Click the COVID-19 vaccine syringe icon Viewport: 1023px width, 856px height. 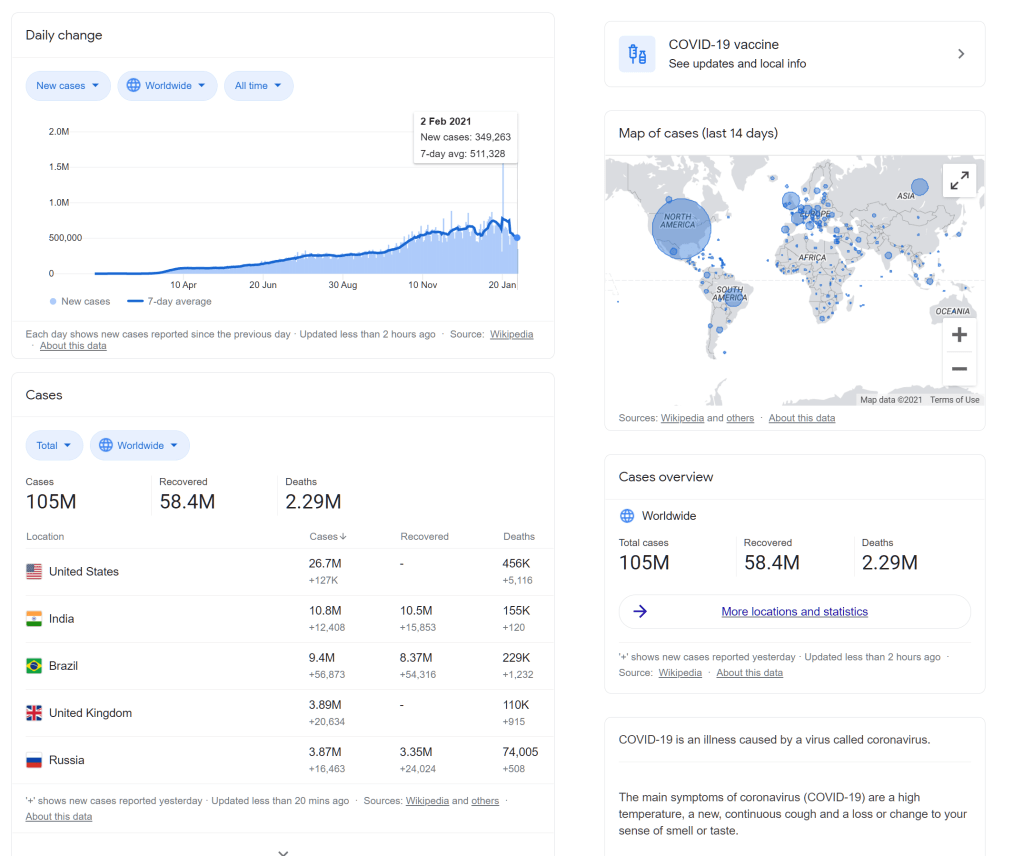(x=637, y=54)
